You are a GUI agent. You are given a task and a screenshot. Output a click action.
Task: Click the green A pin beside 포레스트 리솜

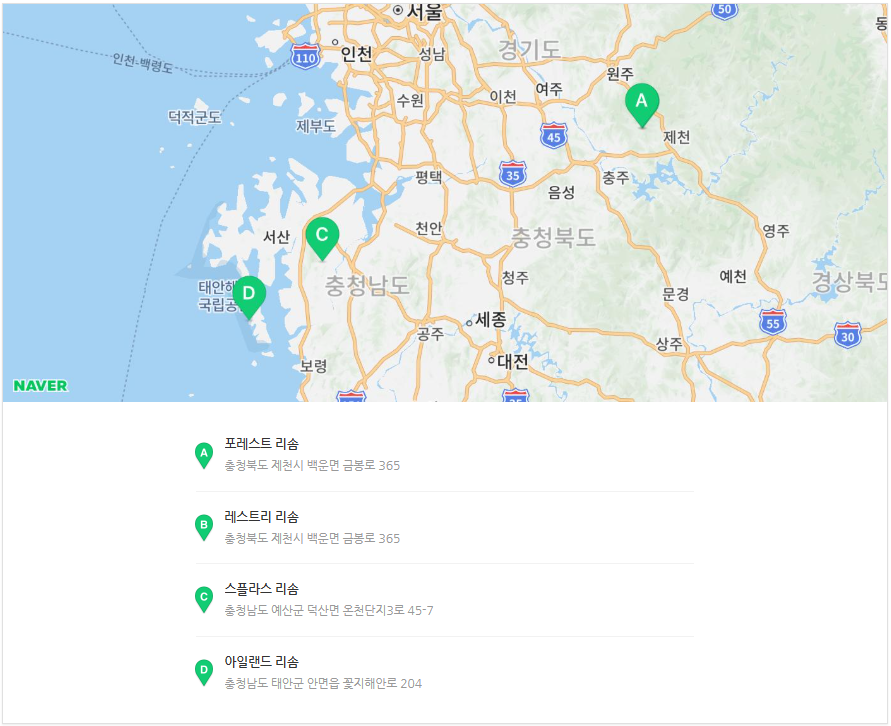[204, 455]
